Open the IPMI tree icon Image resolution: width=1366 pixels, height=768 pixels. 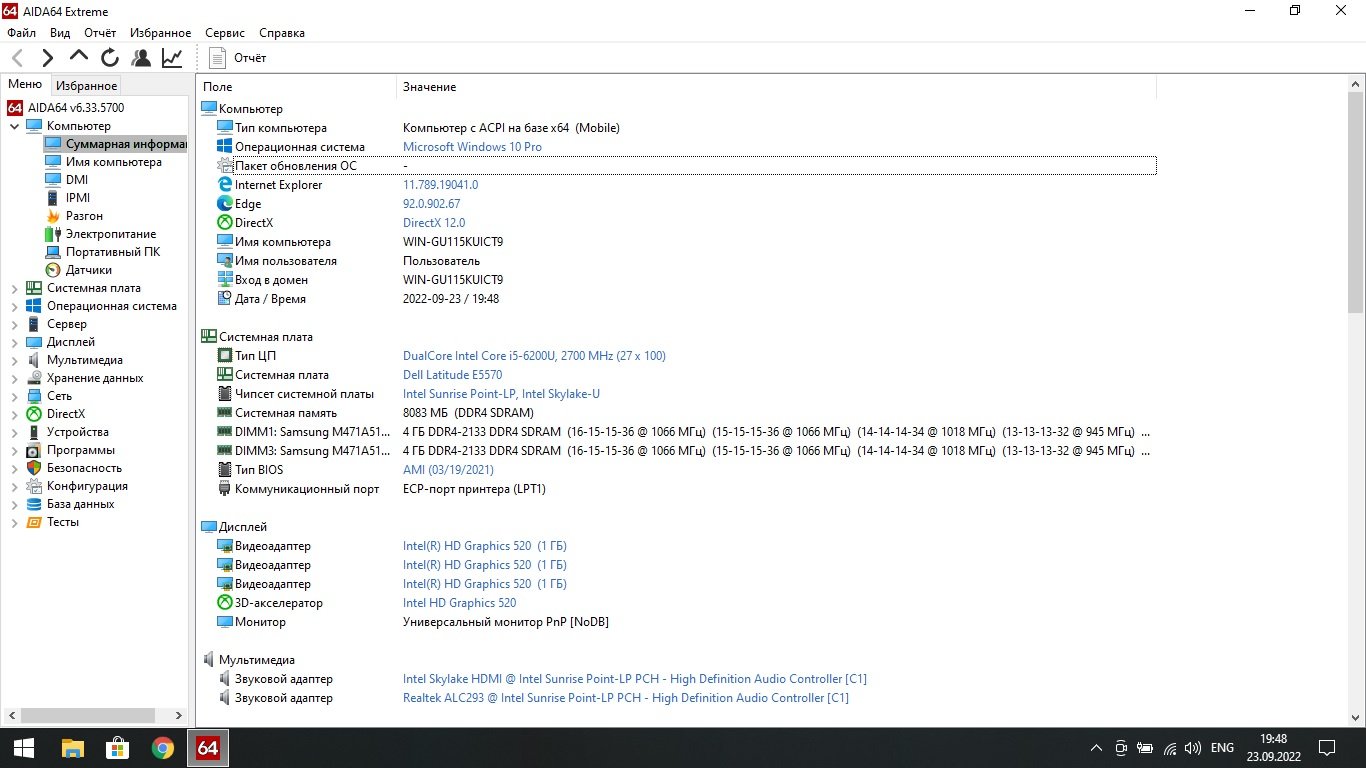coord(53,198)
